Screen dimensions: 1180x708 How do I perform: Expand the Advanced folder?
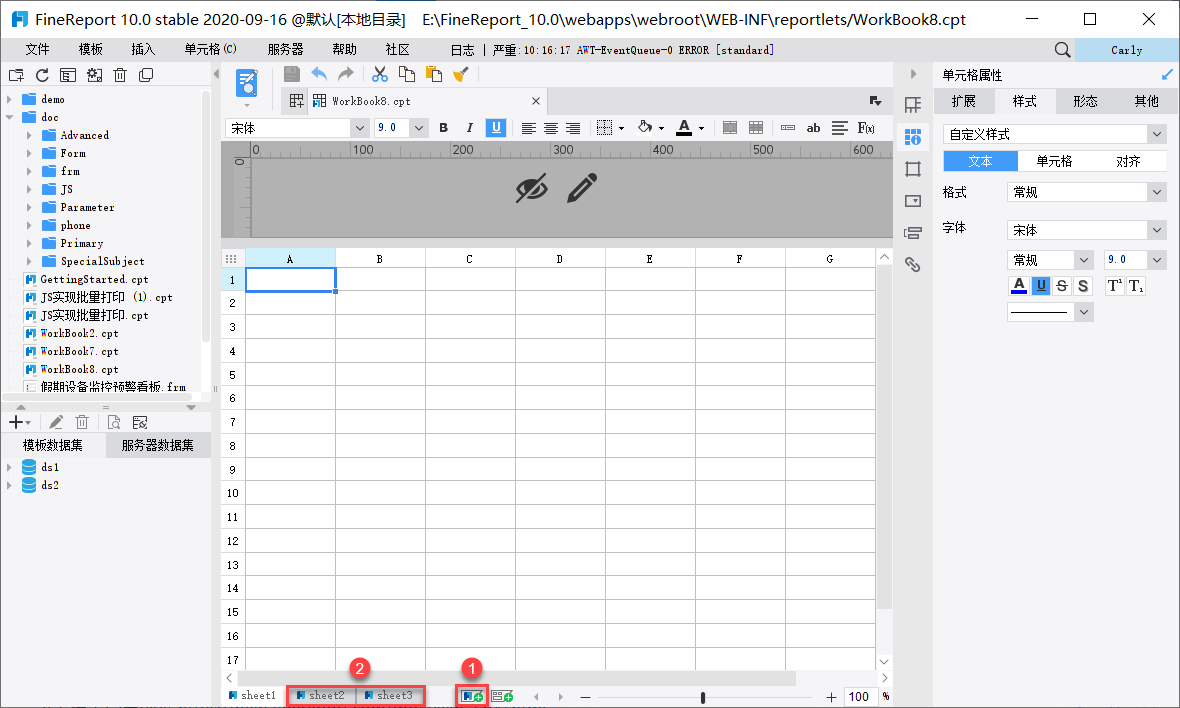click(x=29, y=135)
